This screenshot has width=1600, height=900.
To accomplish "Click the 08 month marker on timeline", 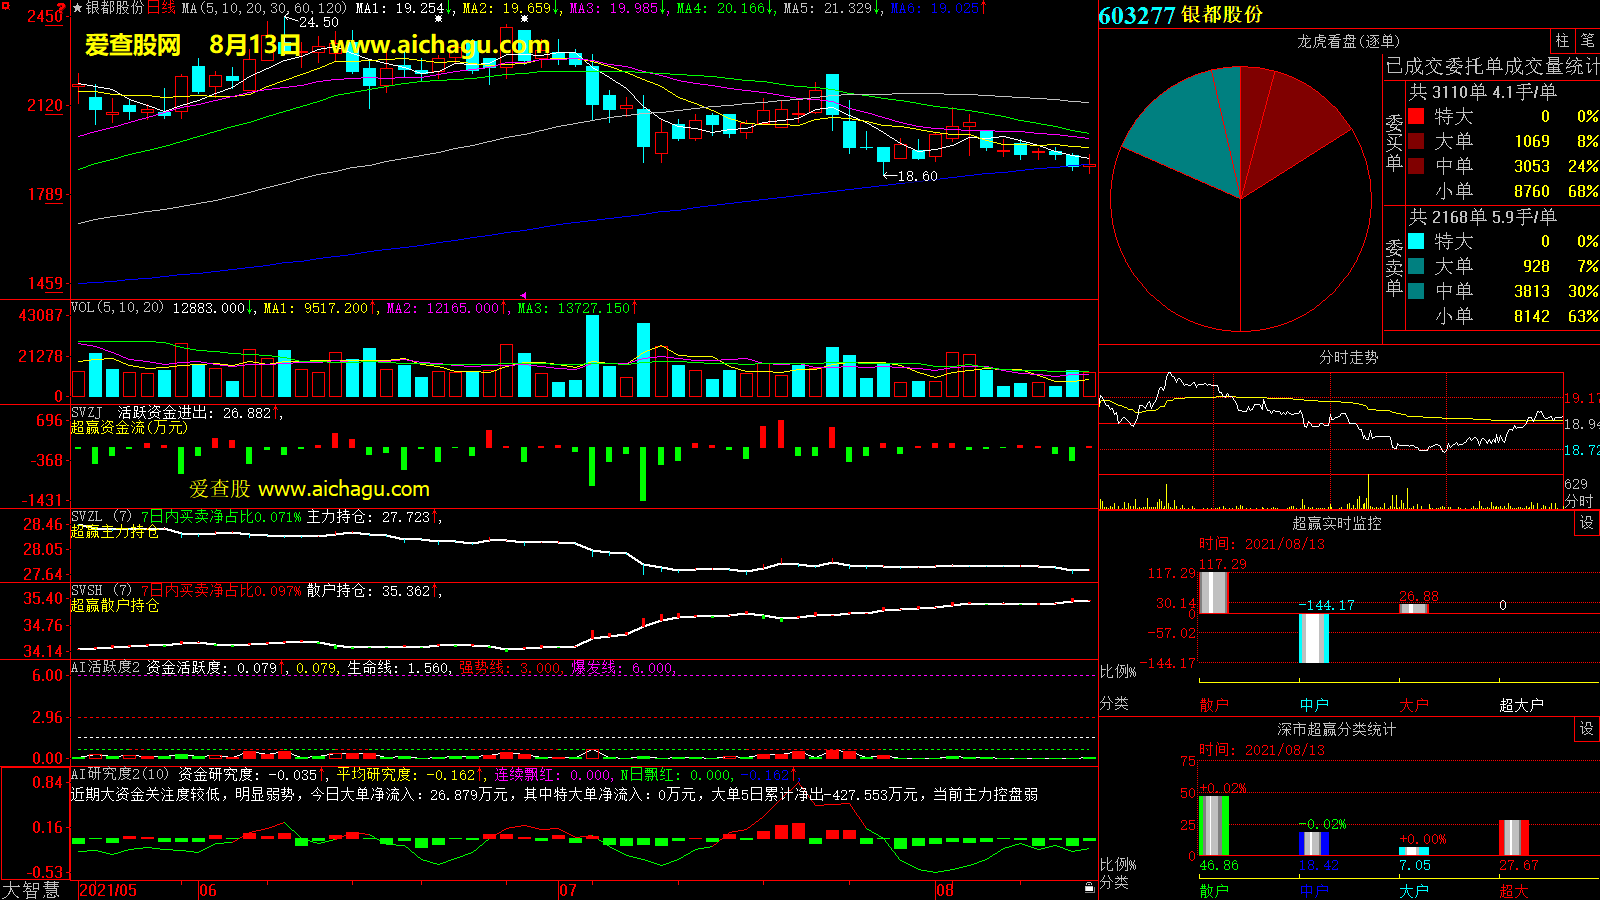I will click(x=945, y=890).
